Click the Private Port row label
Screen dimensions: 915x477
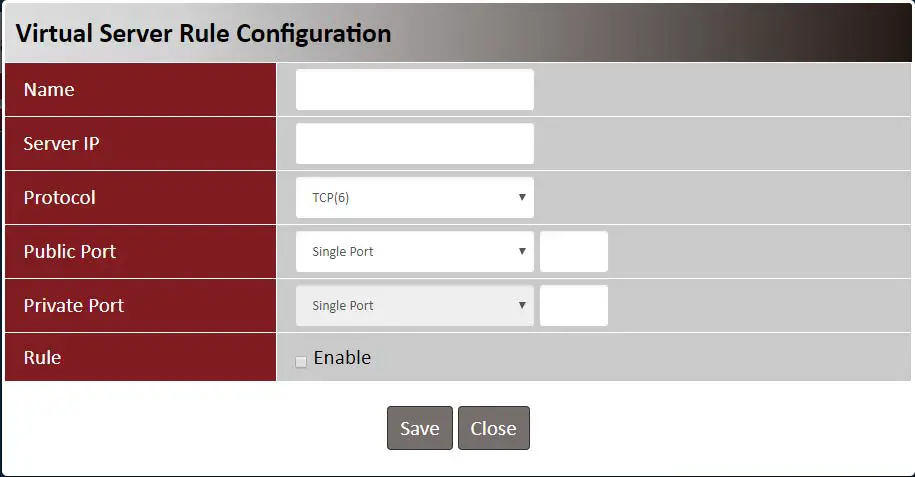pyautogui.click(x=74, y=306)
